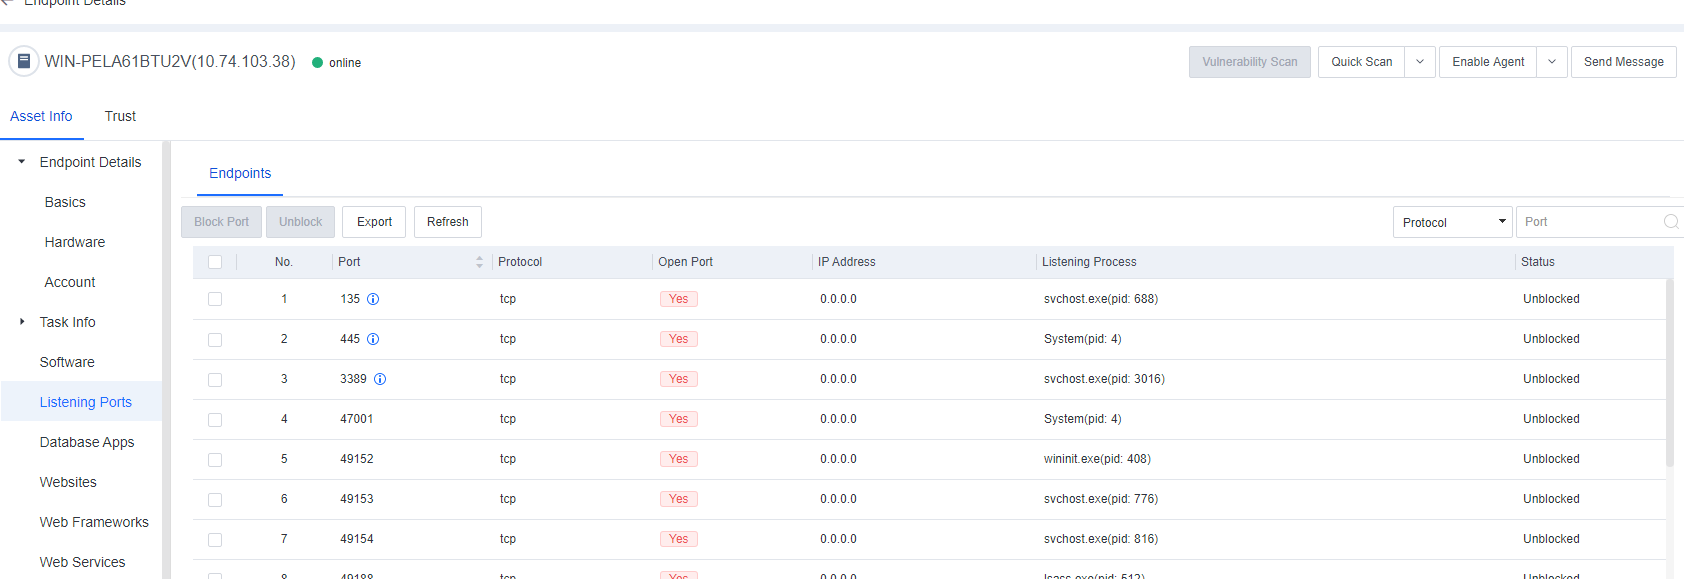Open the Protocol filter dropdown
This screenshot has width=1684, height=579.
pyautogui.click(x=1453, y=222)
